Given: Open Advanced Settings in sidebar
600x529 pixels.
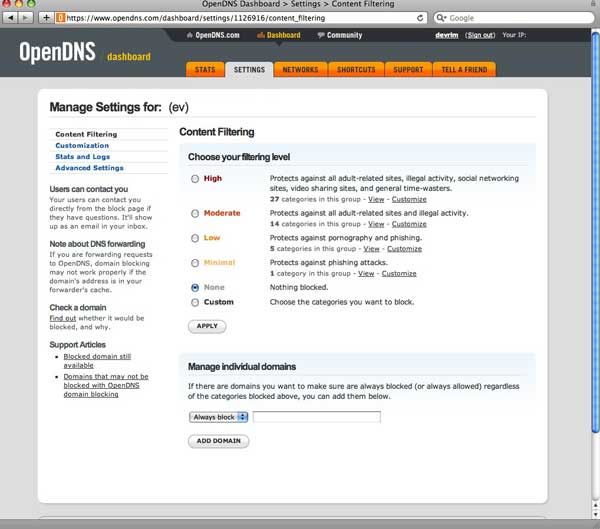Looking at the screenshot, I should tap(89, 168).
